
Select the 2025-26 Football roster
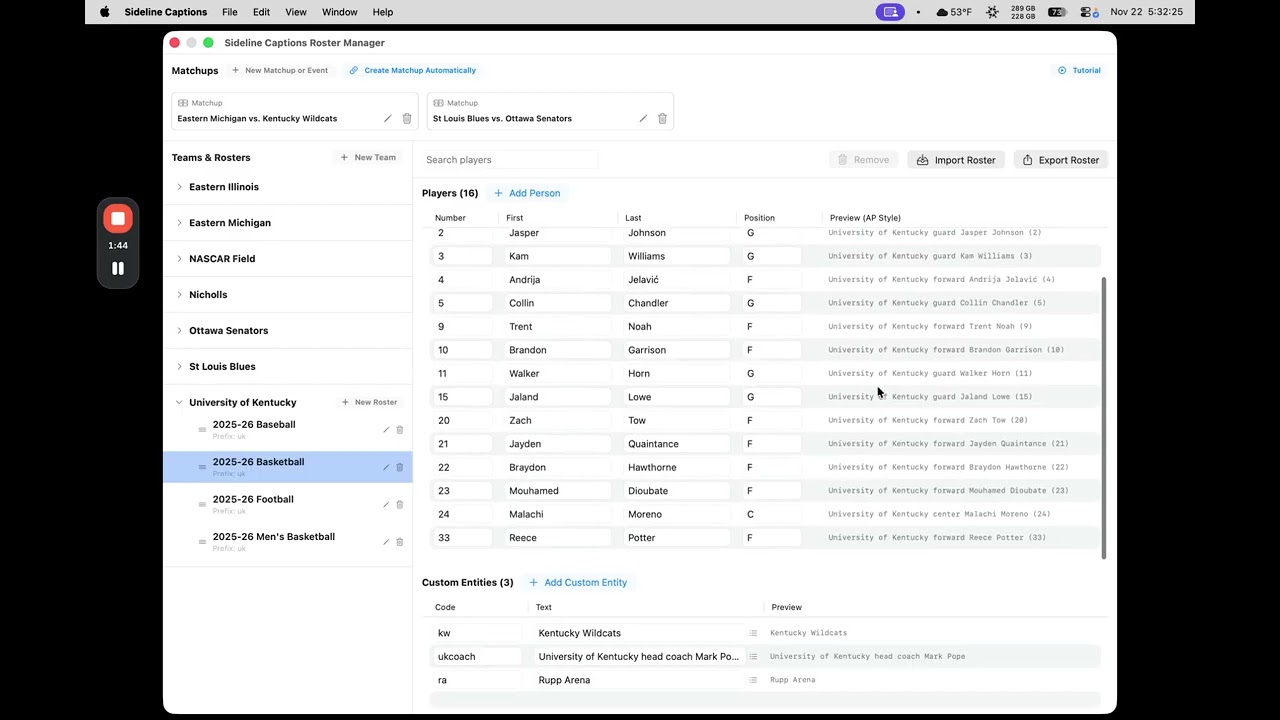pyautogui.click(x=288, y=504)
